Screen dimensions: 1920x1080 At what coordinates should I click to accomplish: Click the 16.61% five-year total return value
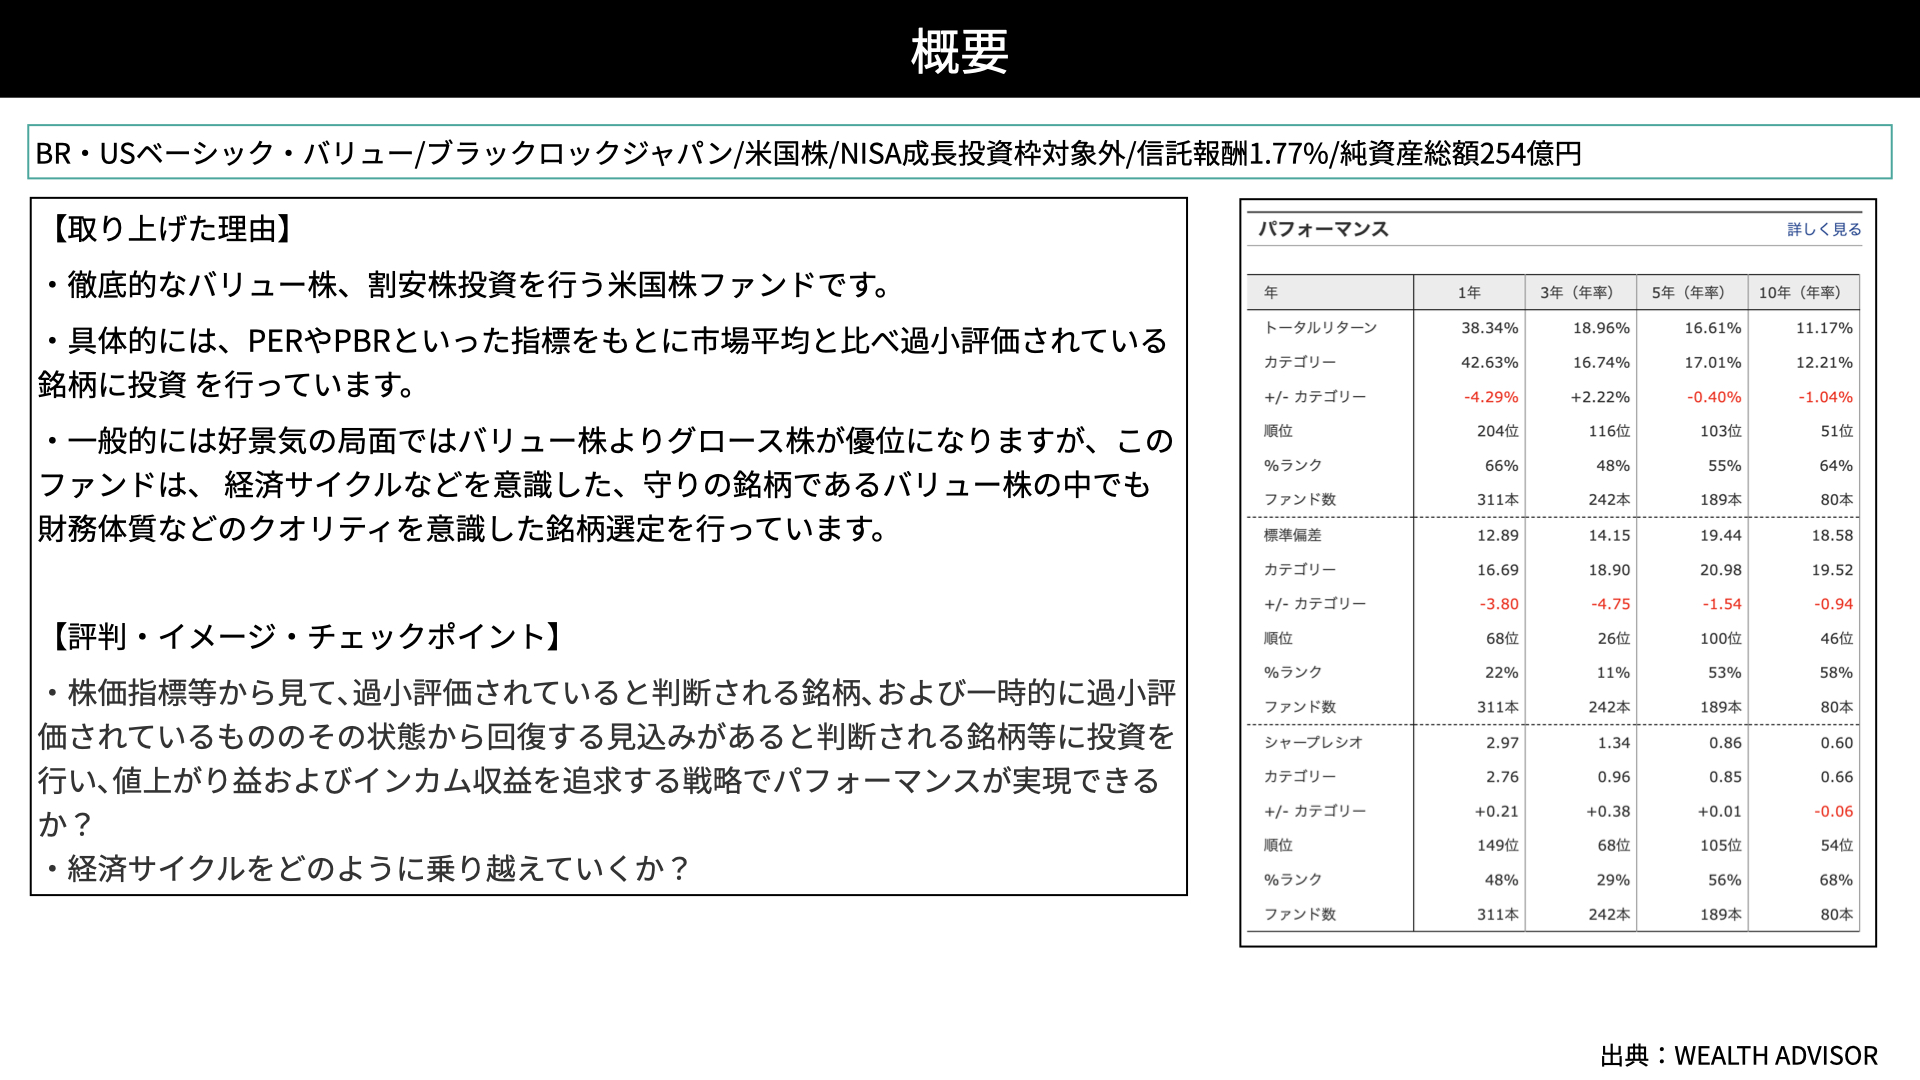coord(1713,327)
